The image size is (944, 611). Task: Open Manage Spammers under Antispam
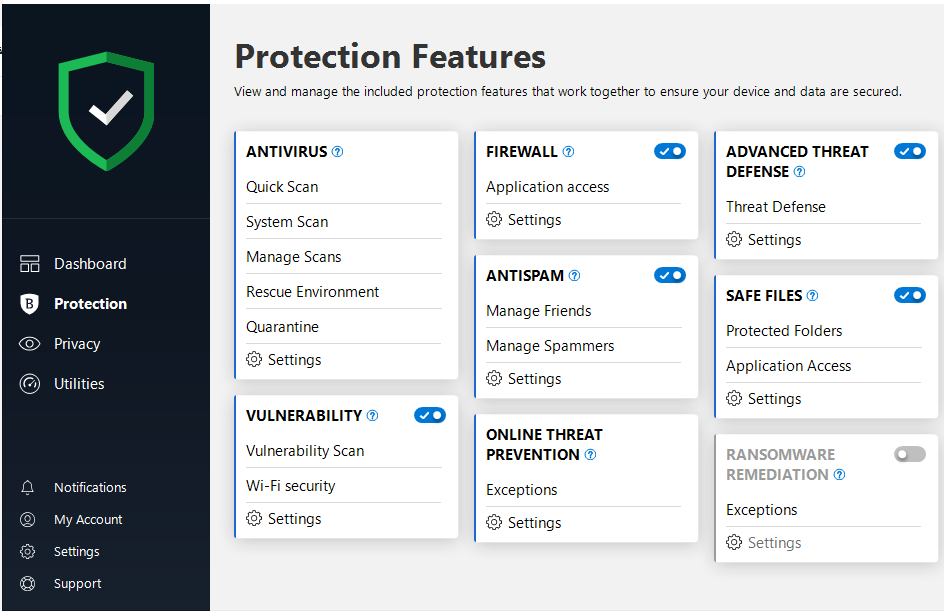[550, 346]
